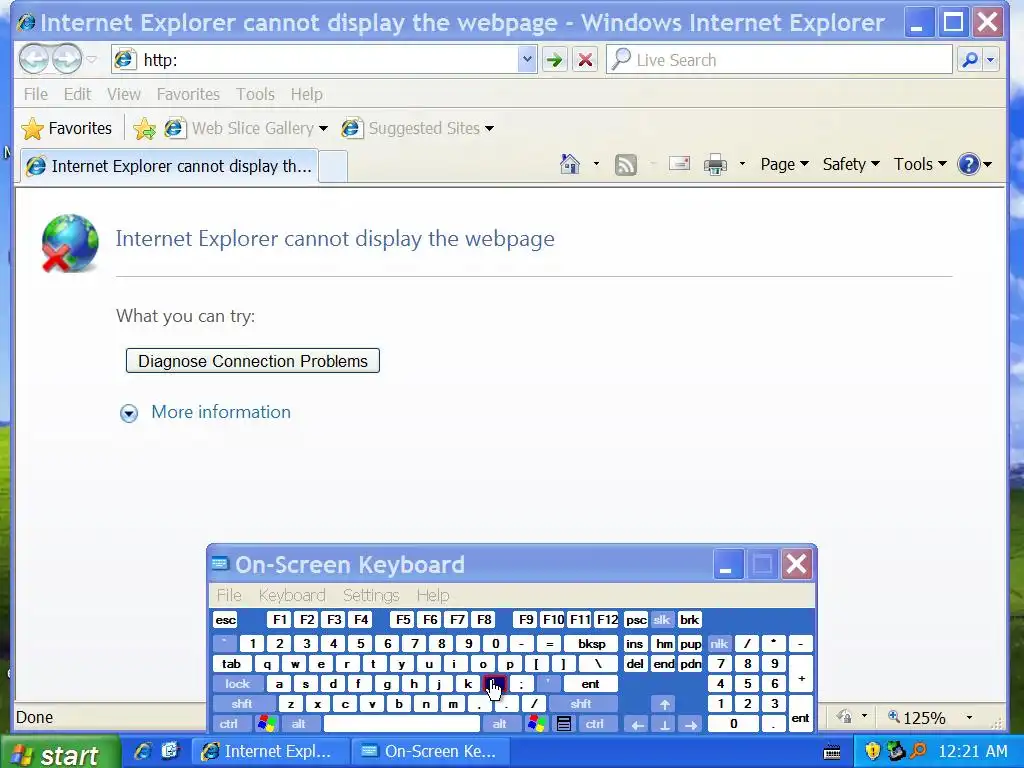
Task: Open the Favorites star button
Action: click(67, 128)
